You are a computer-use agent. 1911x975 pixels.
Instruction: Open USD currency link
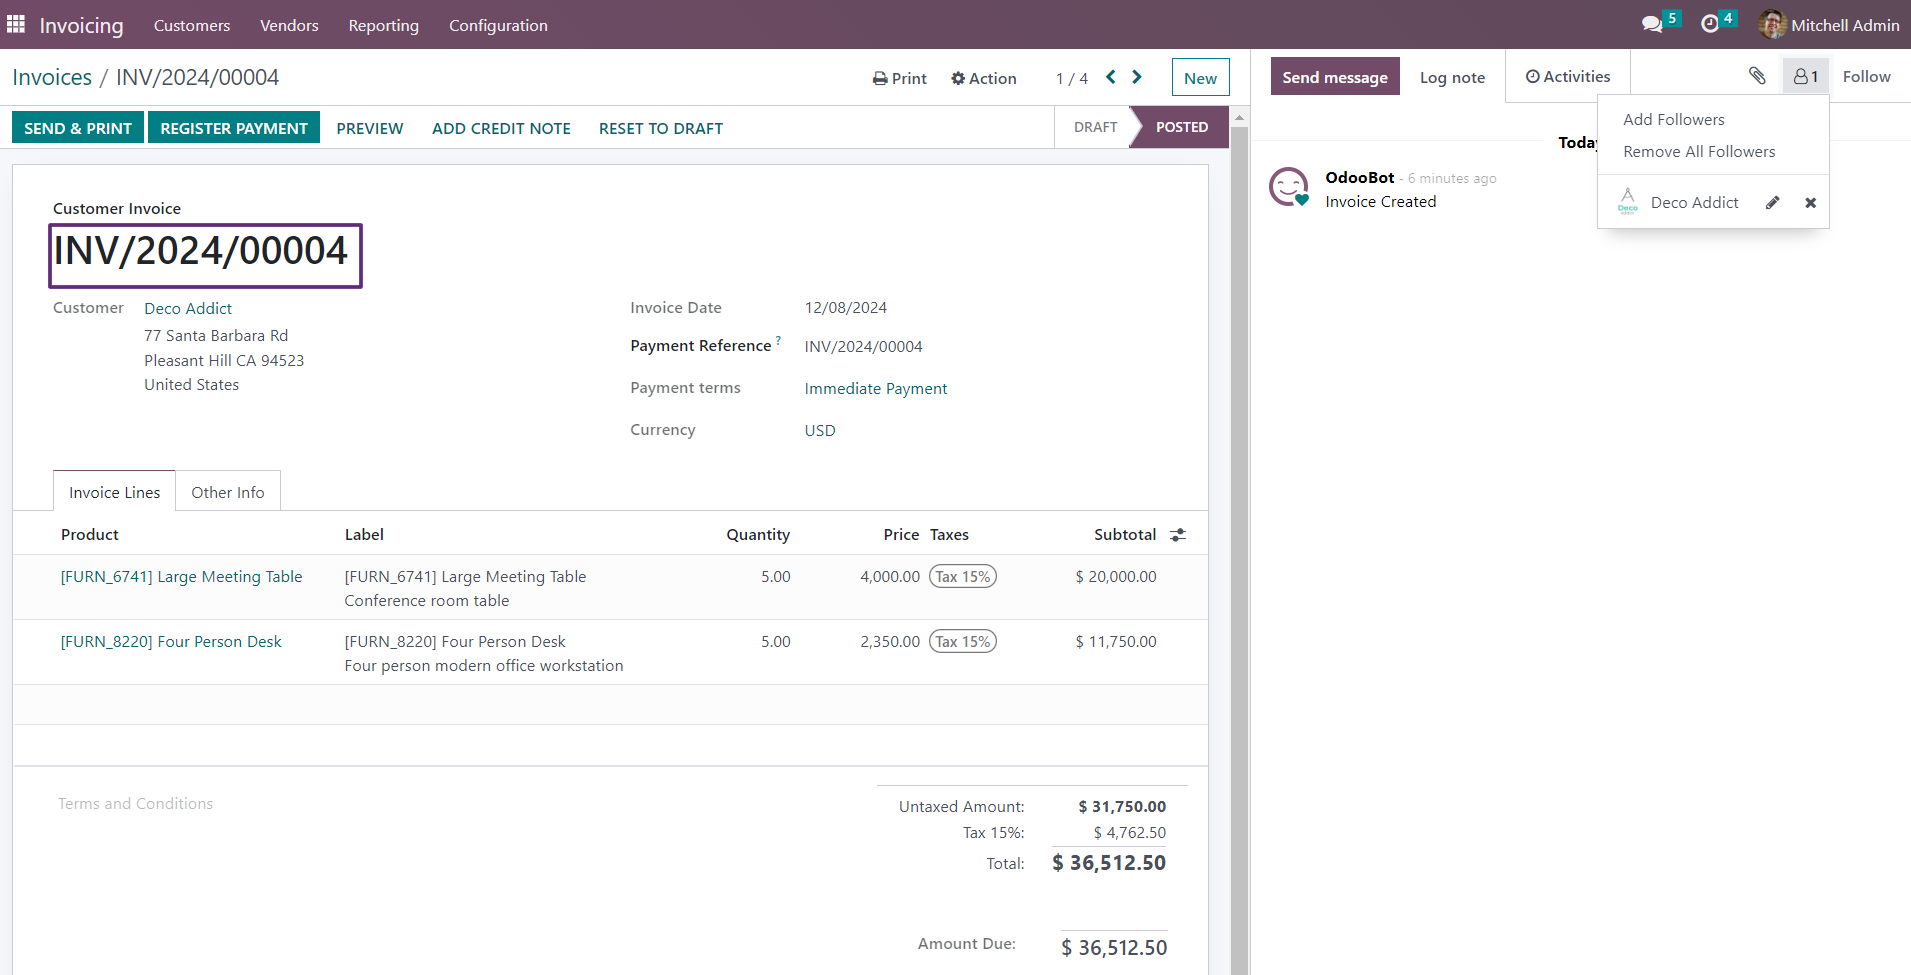point(820,430)
